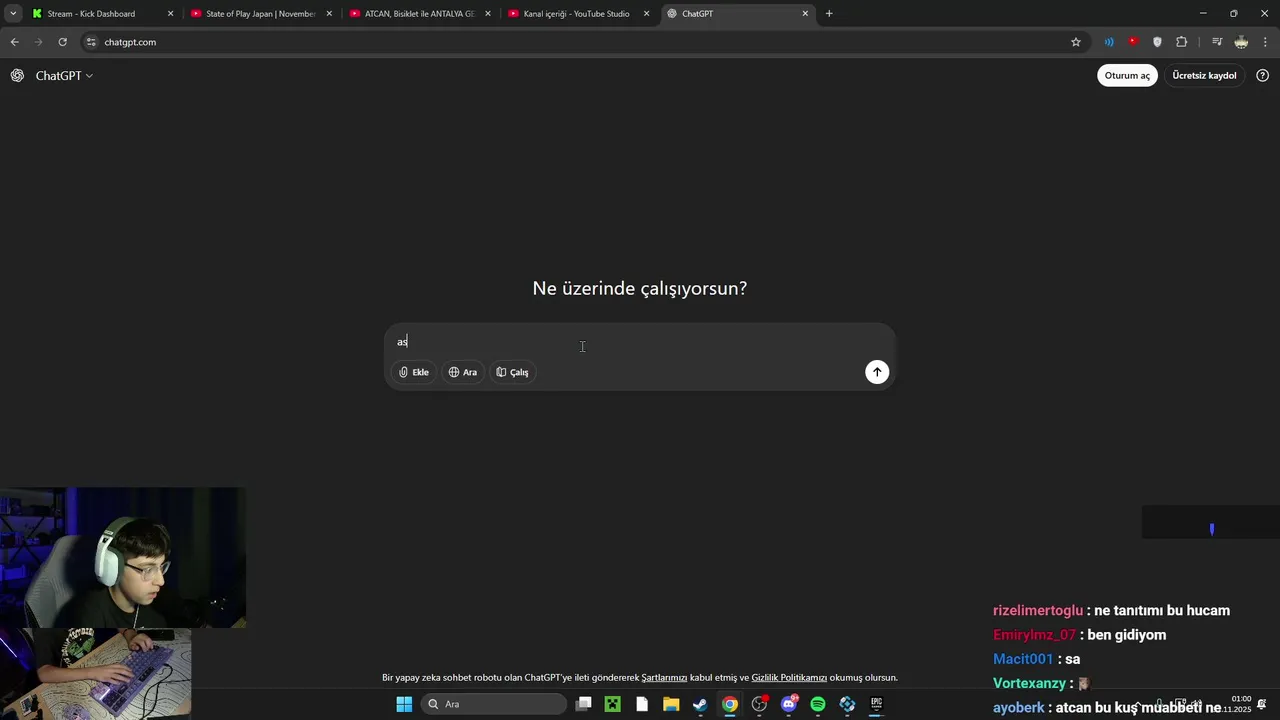
Task: Open a new browser tab
Action: pyautogui.click(x=829, y=14)
